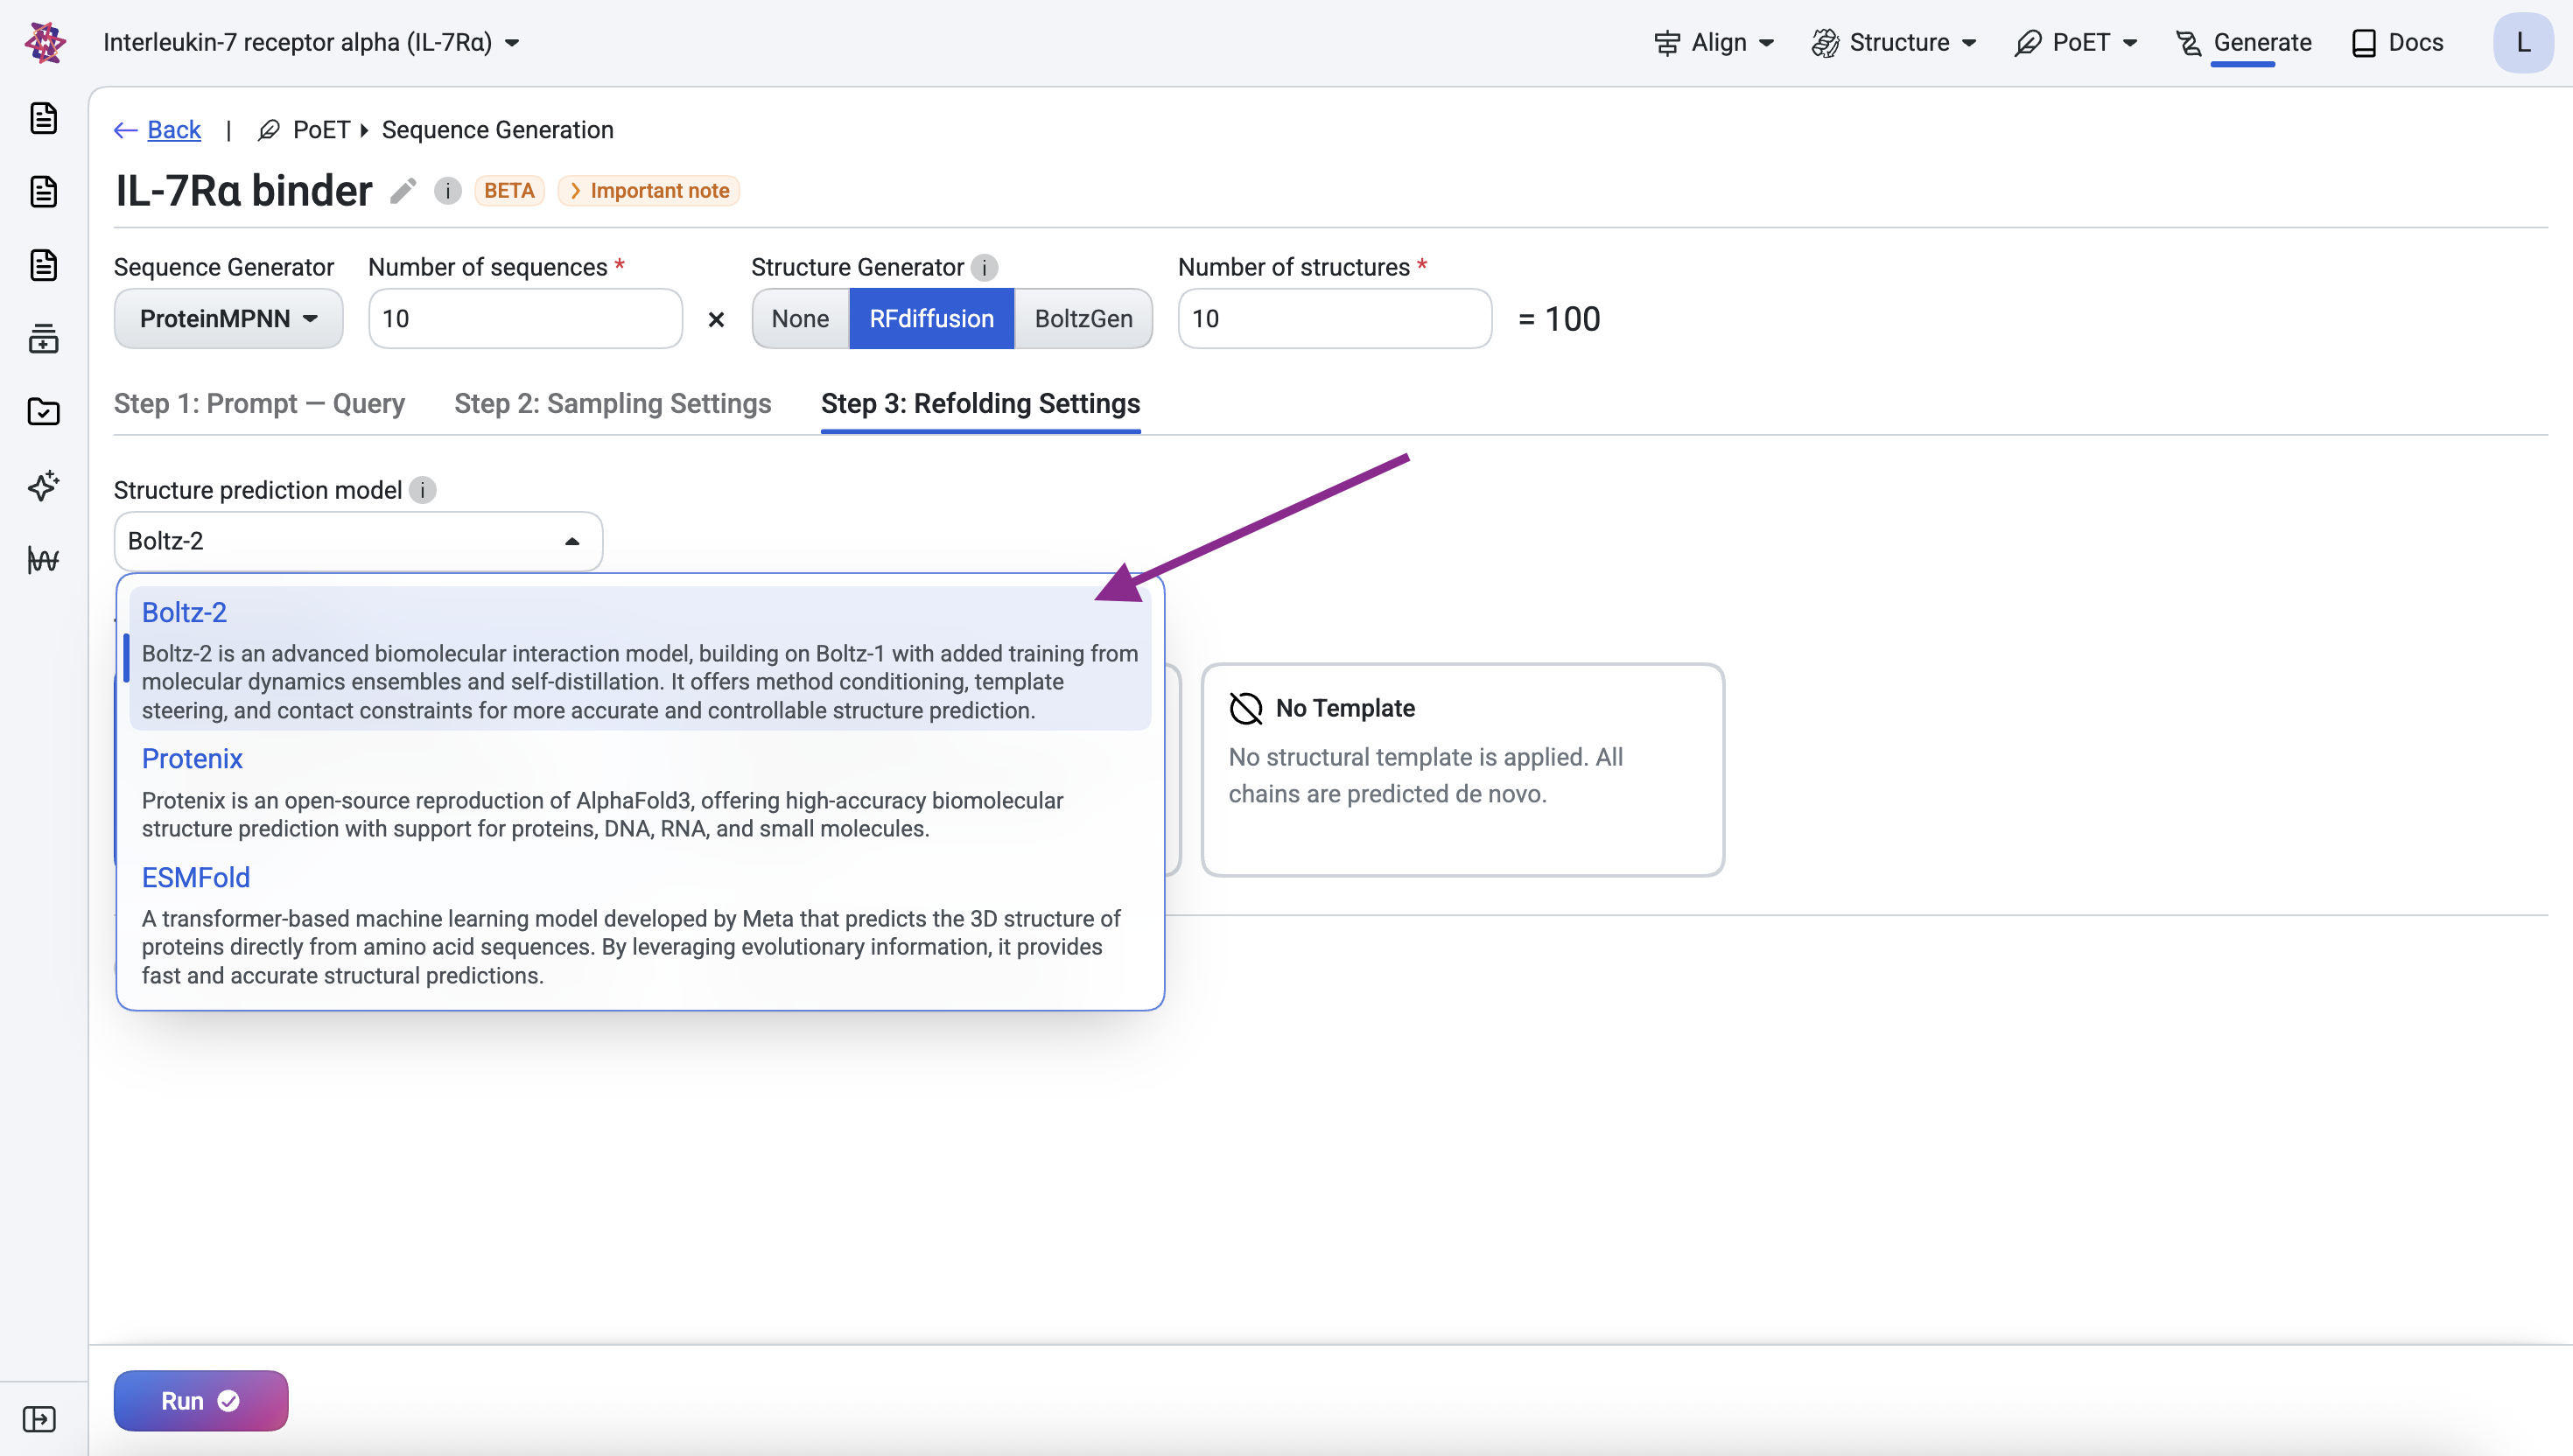
Task: Switch to Step 3: Refolding Settings tab
Action: click(x=980, y=404)
